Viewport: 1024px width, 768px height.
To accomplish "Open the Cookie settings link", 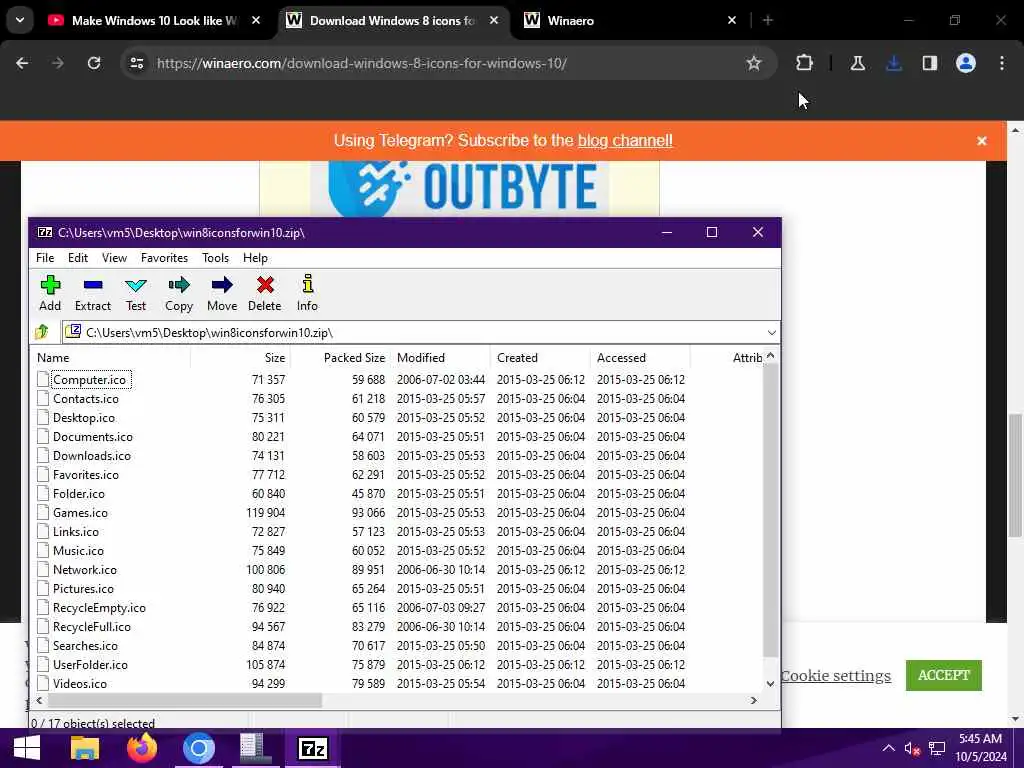I will click(835, 676).
